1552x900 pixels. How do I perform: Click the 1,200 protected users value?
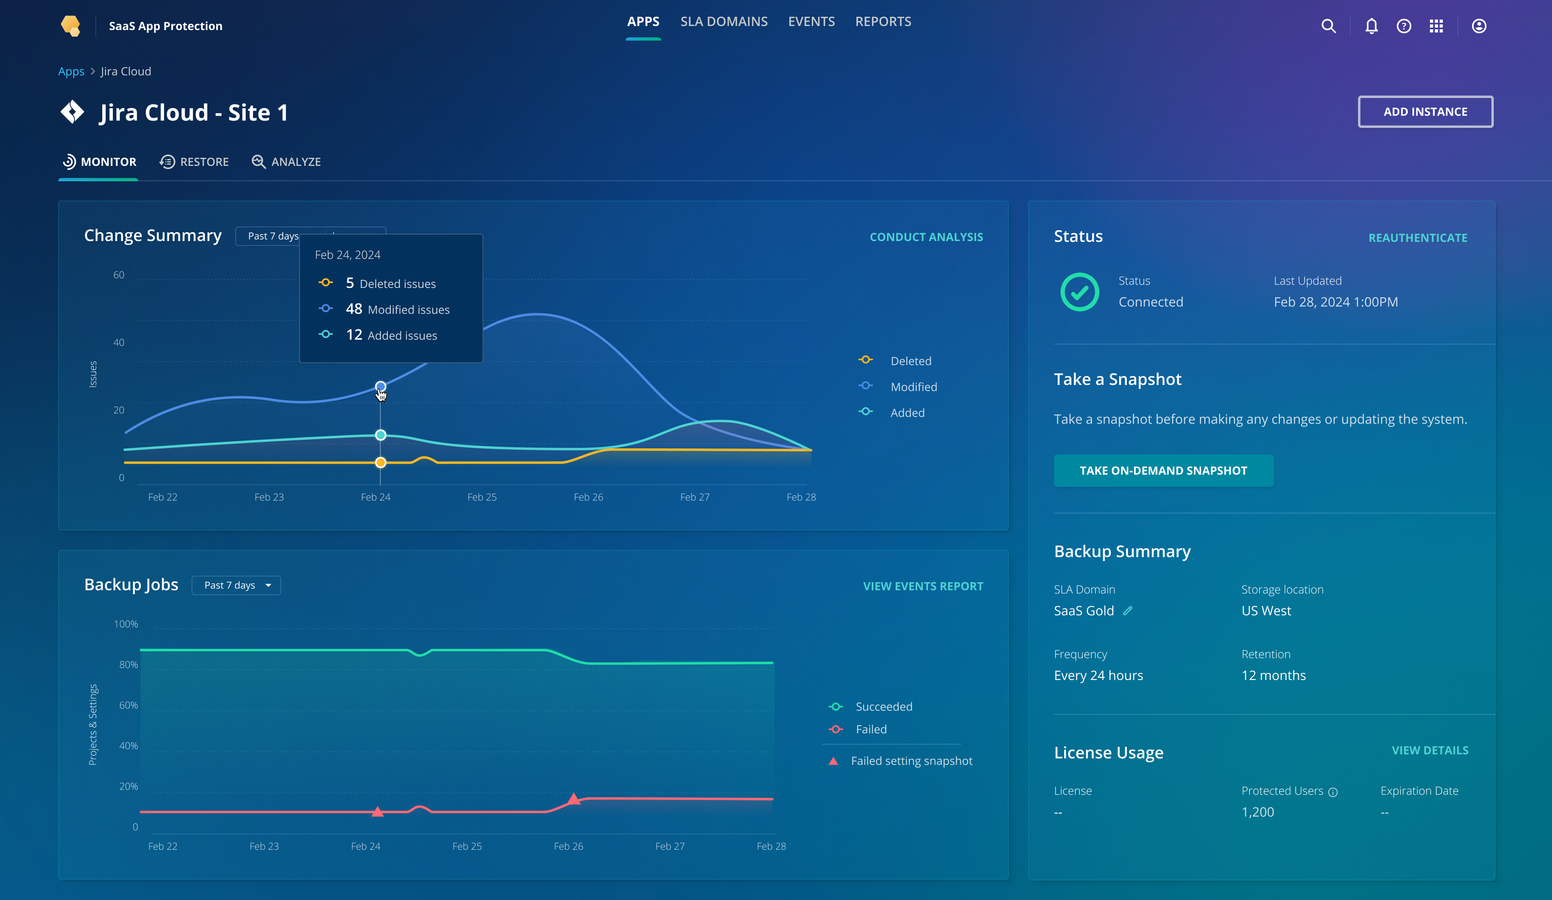click(x=1258, y=812)
